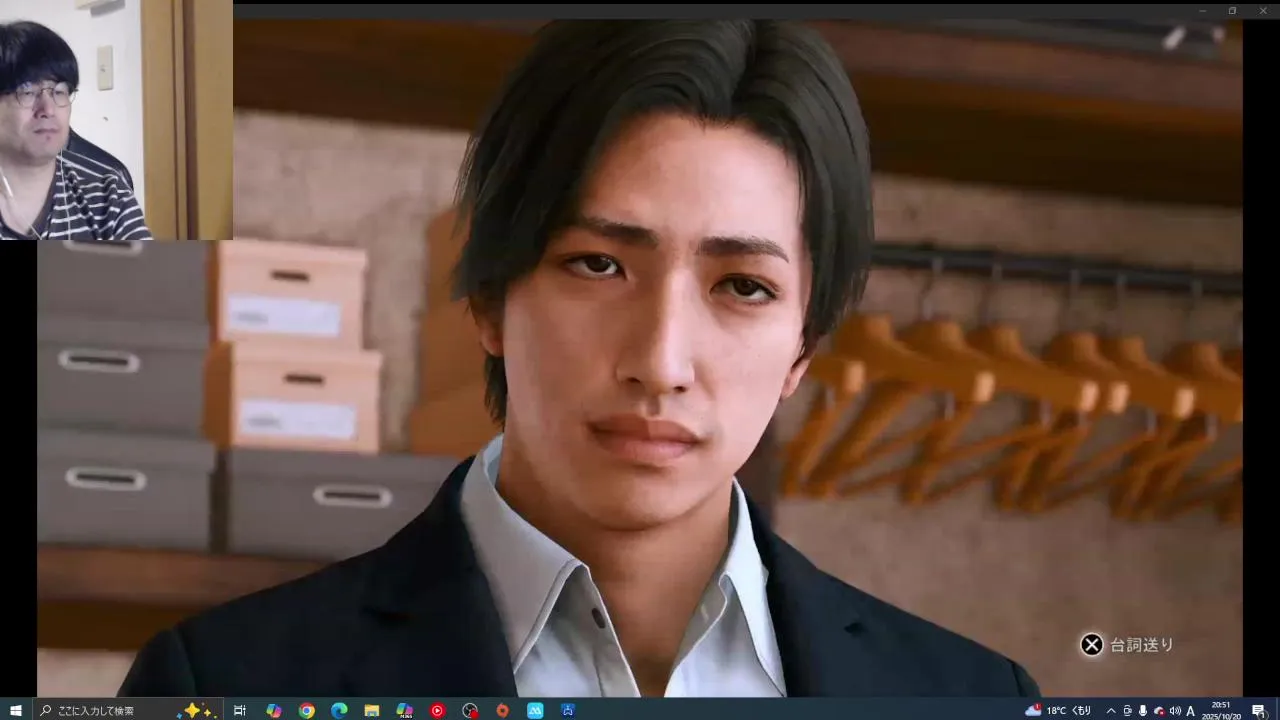This screenshot has width=1280, height=720.
Task: Open the orange circular taskbar app
Action: 502,710
